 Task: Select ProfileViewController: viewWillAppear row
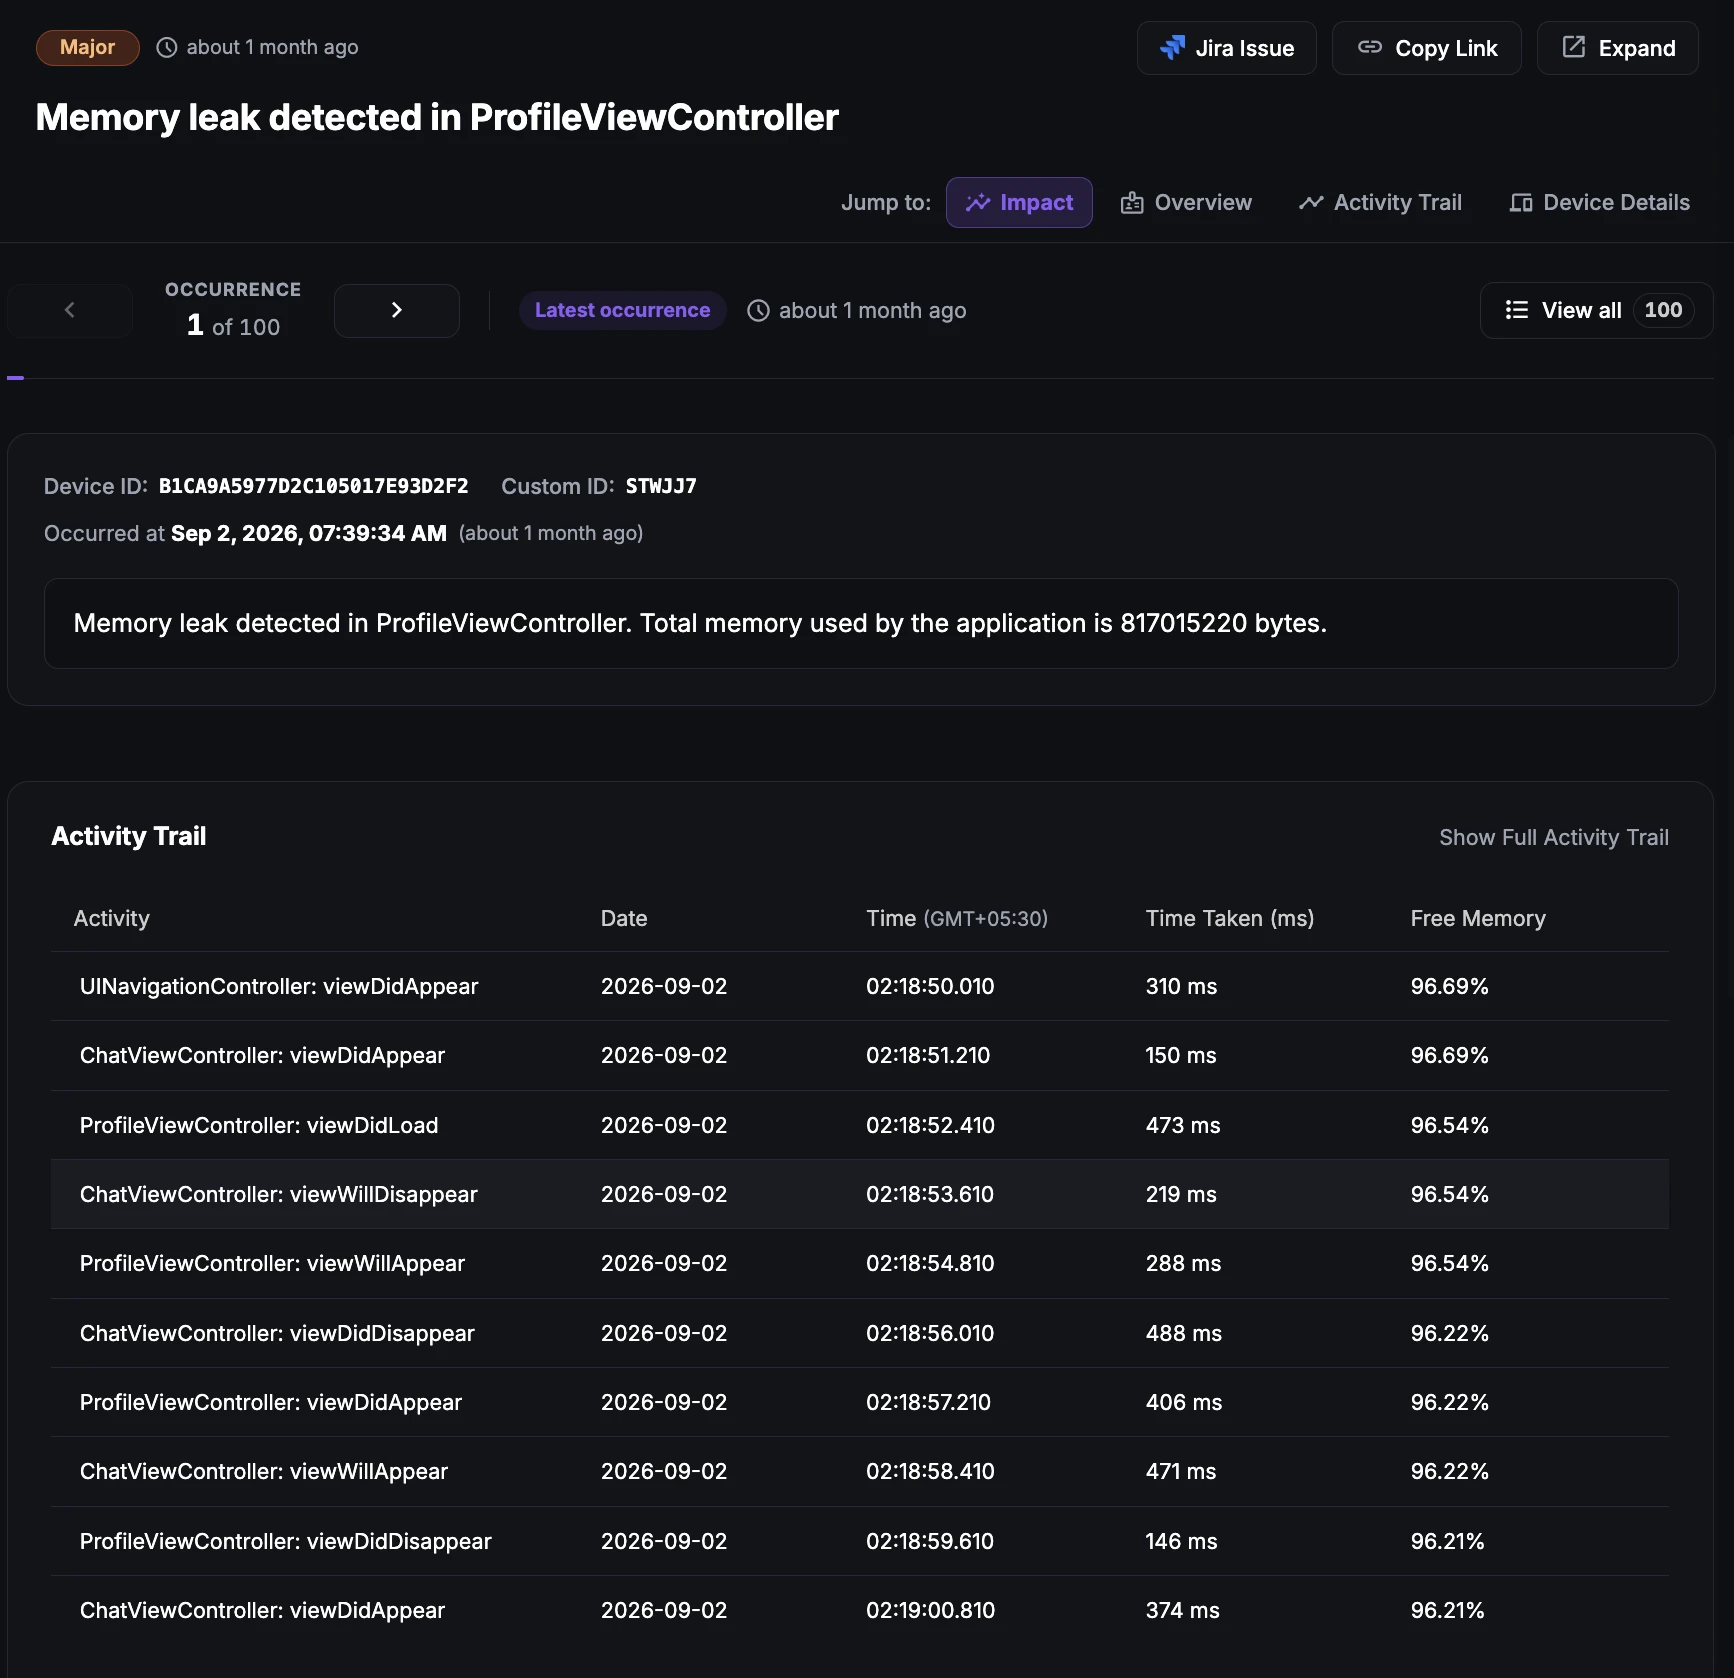click(860, 1263)
